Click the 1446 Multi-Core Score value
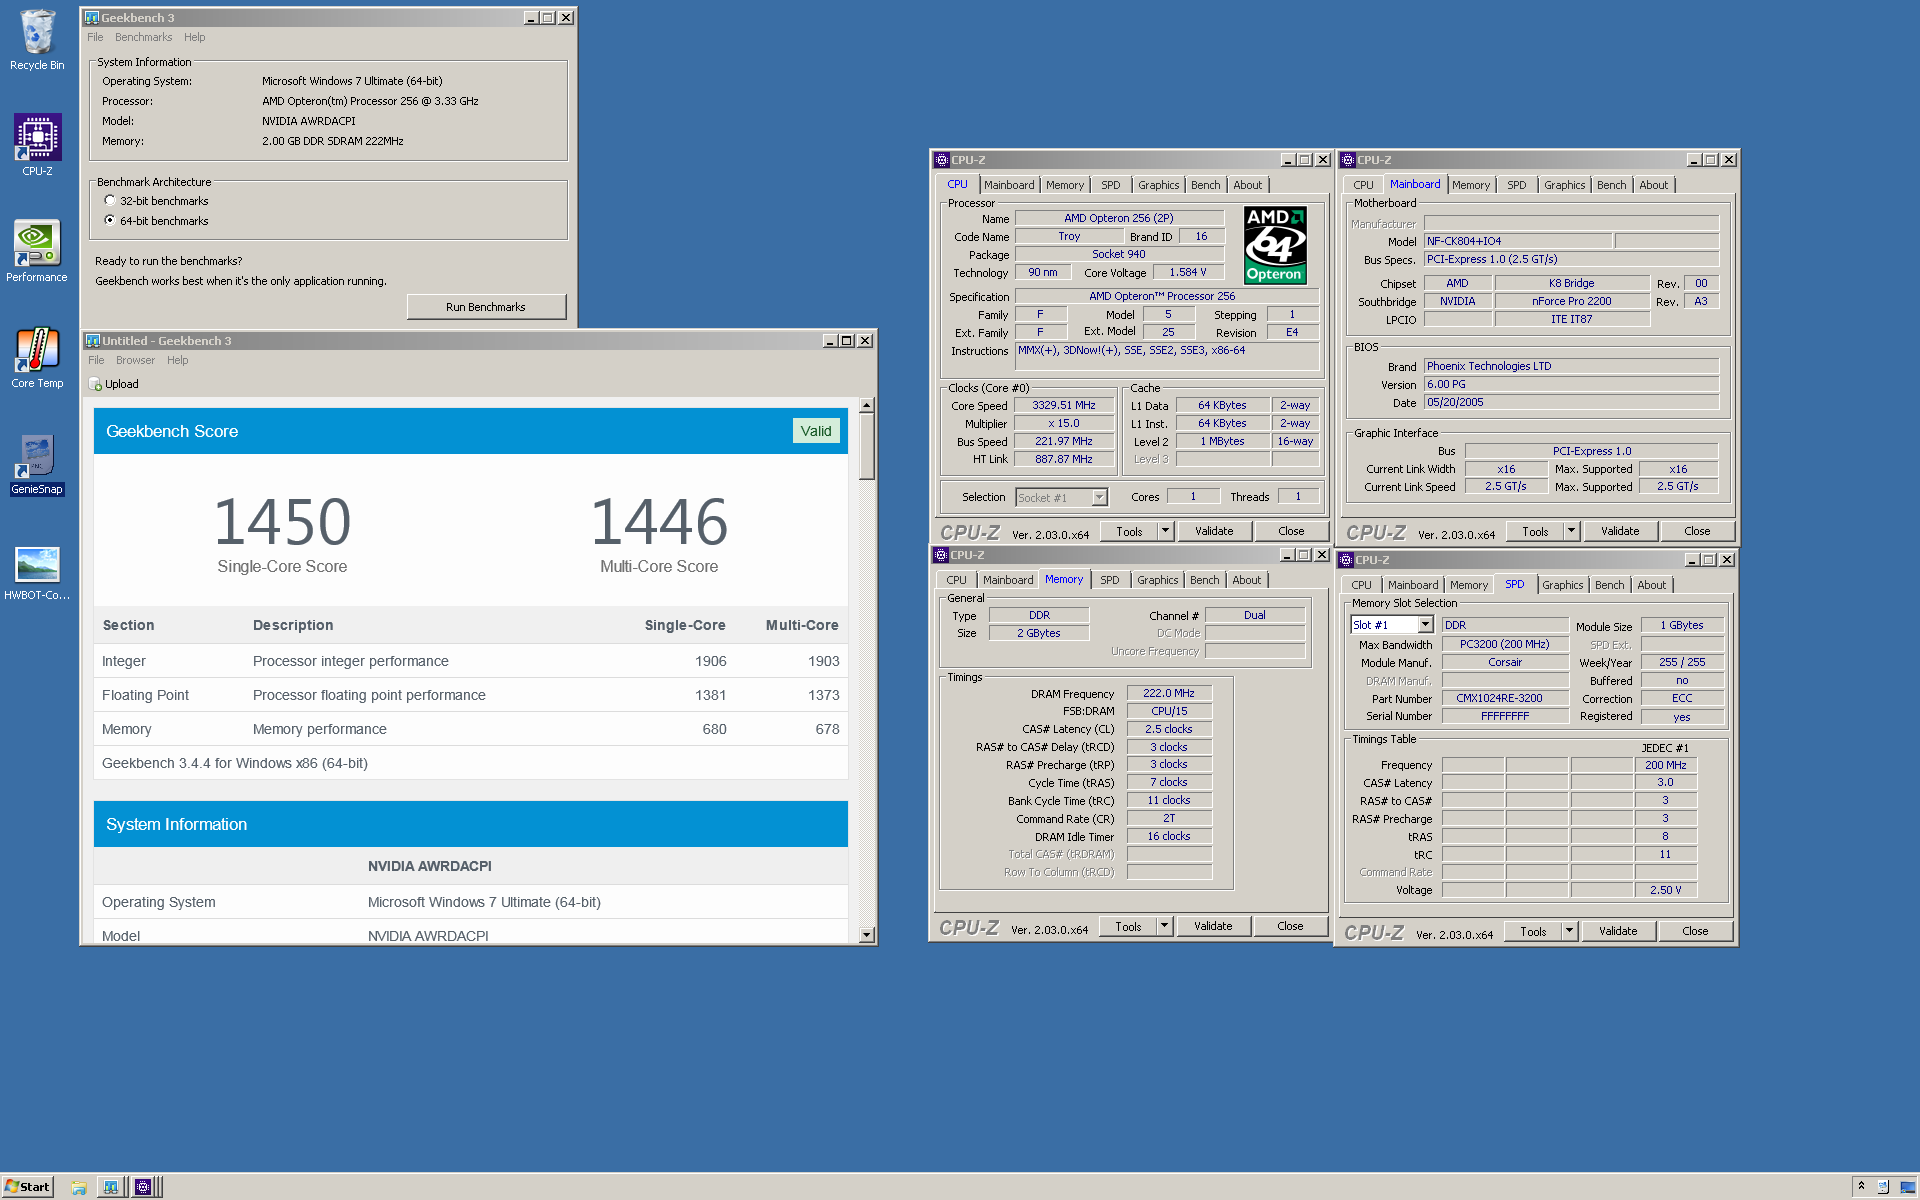This screenshot has height=1200, width=1920. pos(659,522)
